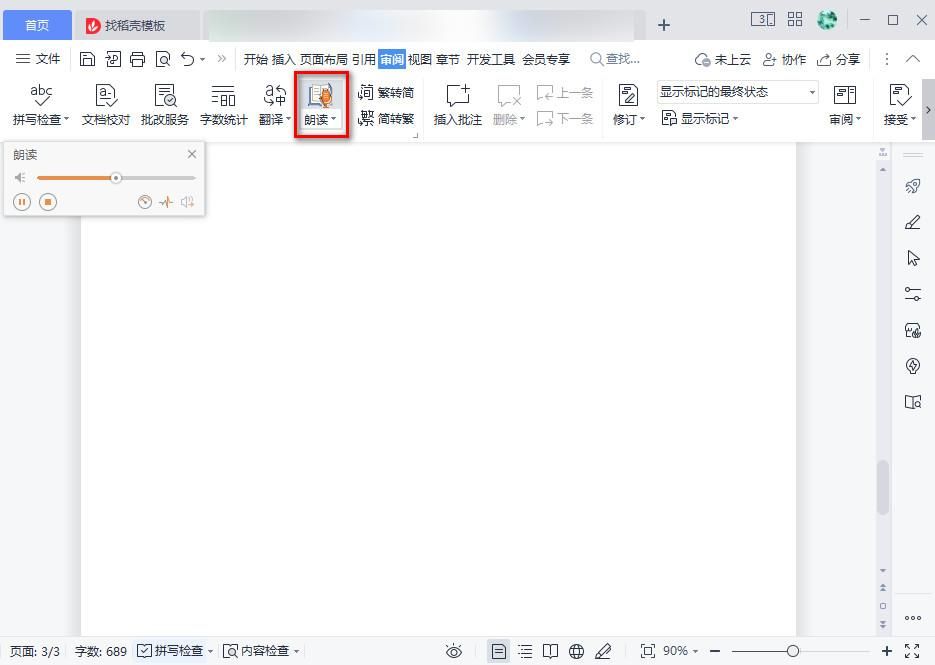Image resolution: width=935 pixels, height=665 pixels.
Task: Switch to page layout view in status bar
Action: click(x=499, y=651)
